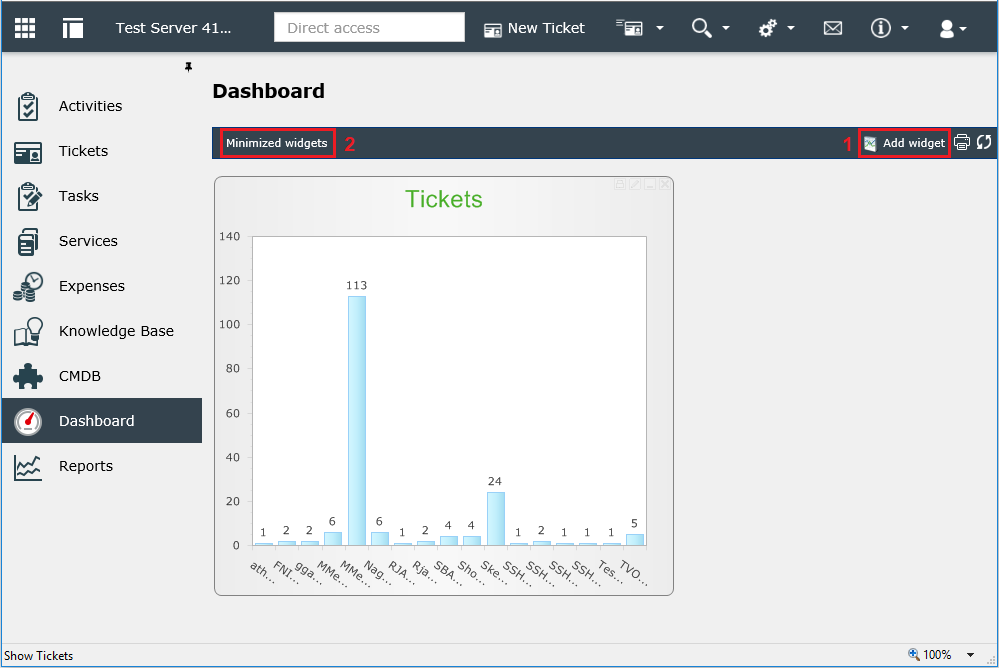999x668 pixels.
Task: Refresh the dashboard with the reload icon
Action: [984, 142]
